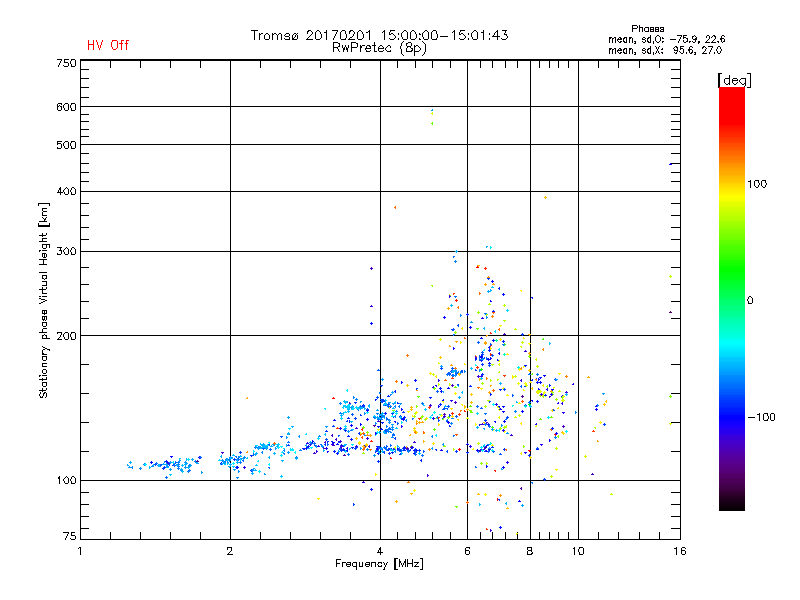
Task: Click the "Frequency [MHz]" axis title
Action: [379, 564]
